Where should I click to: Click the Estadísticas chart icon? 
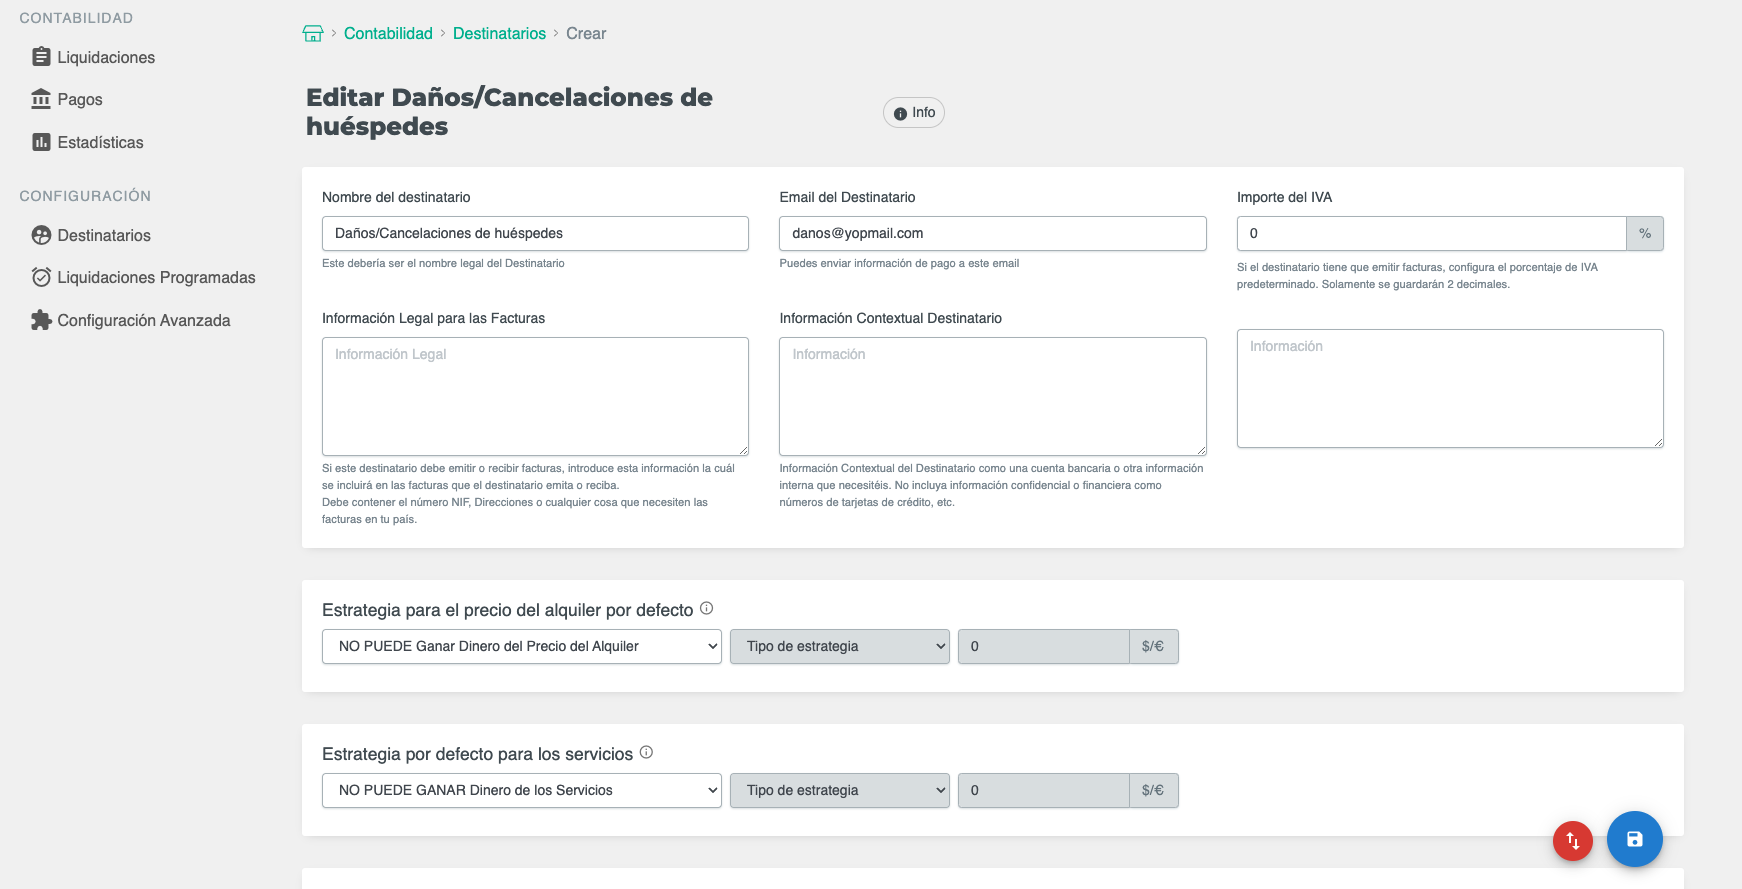41,142
